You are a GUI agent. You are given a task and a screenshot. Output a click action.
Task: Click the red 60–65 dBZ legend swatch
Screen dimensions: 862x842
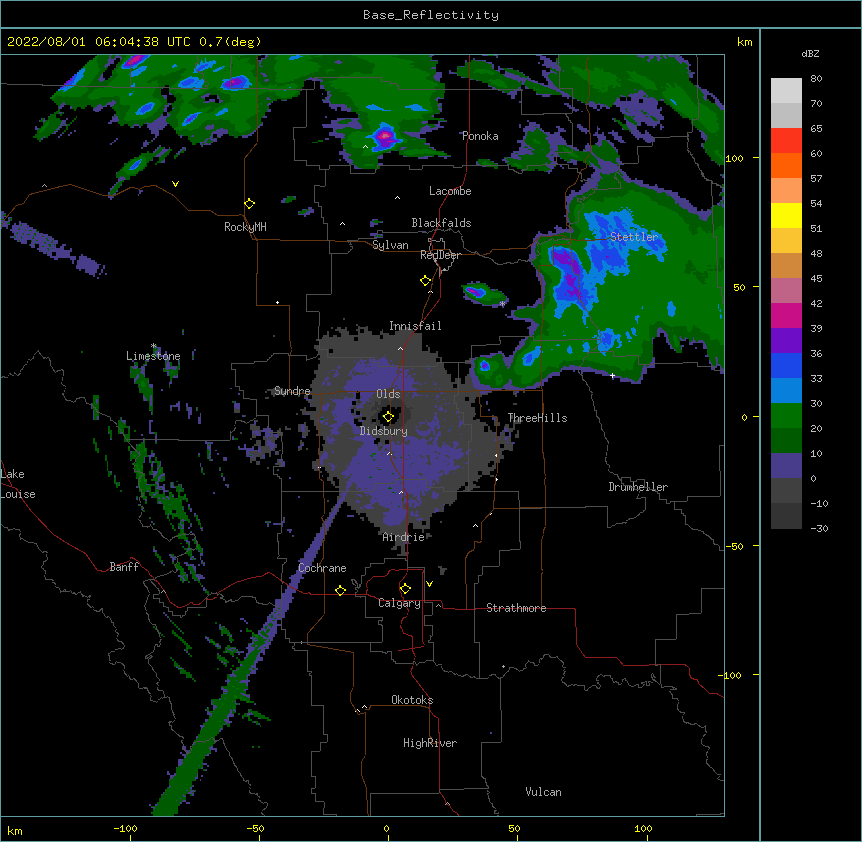[786, 141]
